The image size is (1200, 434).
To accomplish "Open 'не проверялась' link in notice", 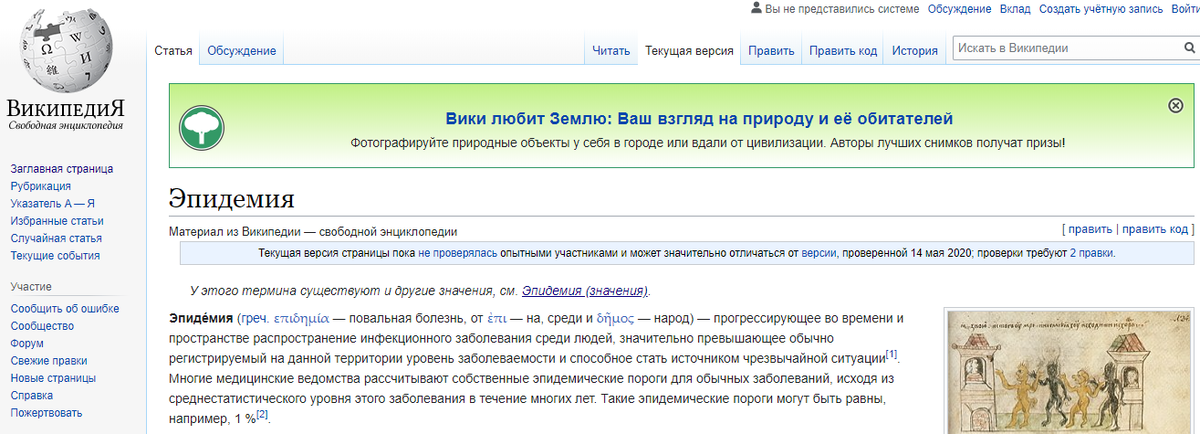I will pos(458,253).
